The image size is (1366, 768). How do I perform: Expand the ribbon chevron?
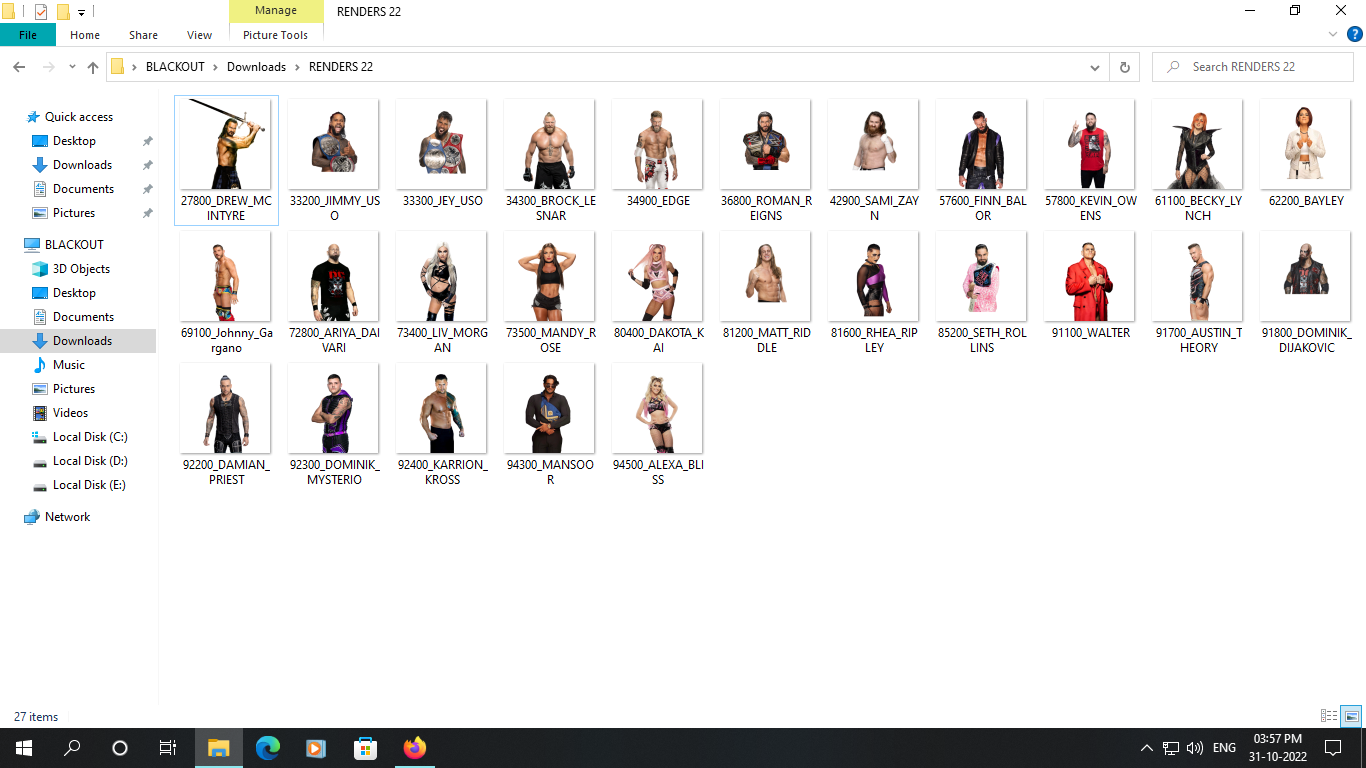coord(1333,34)
